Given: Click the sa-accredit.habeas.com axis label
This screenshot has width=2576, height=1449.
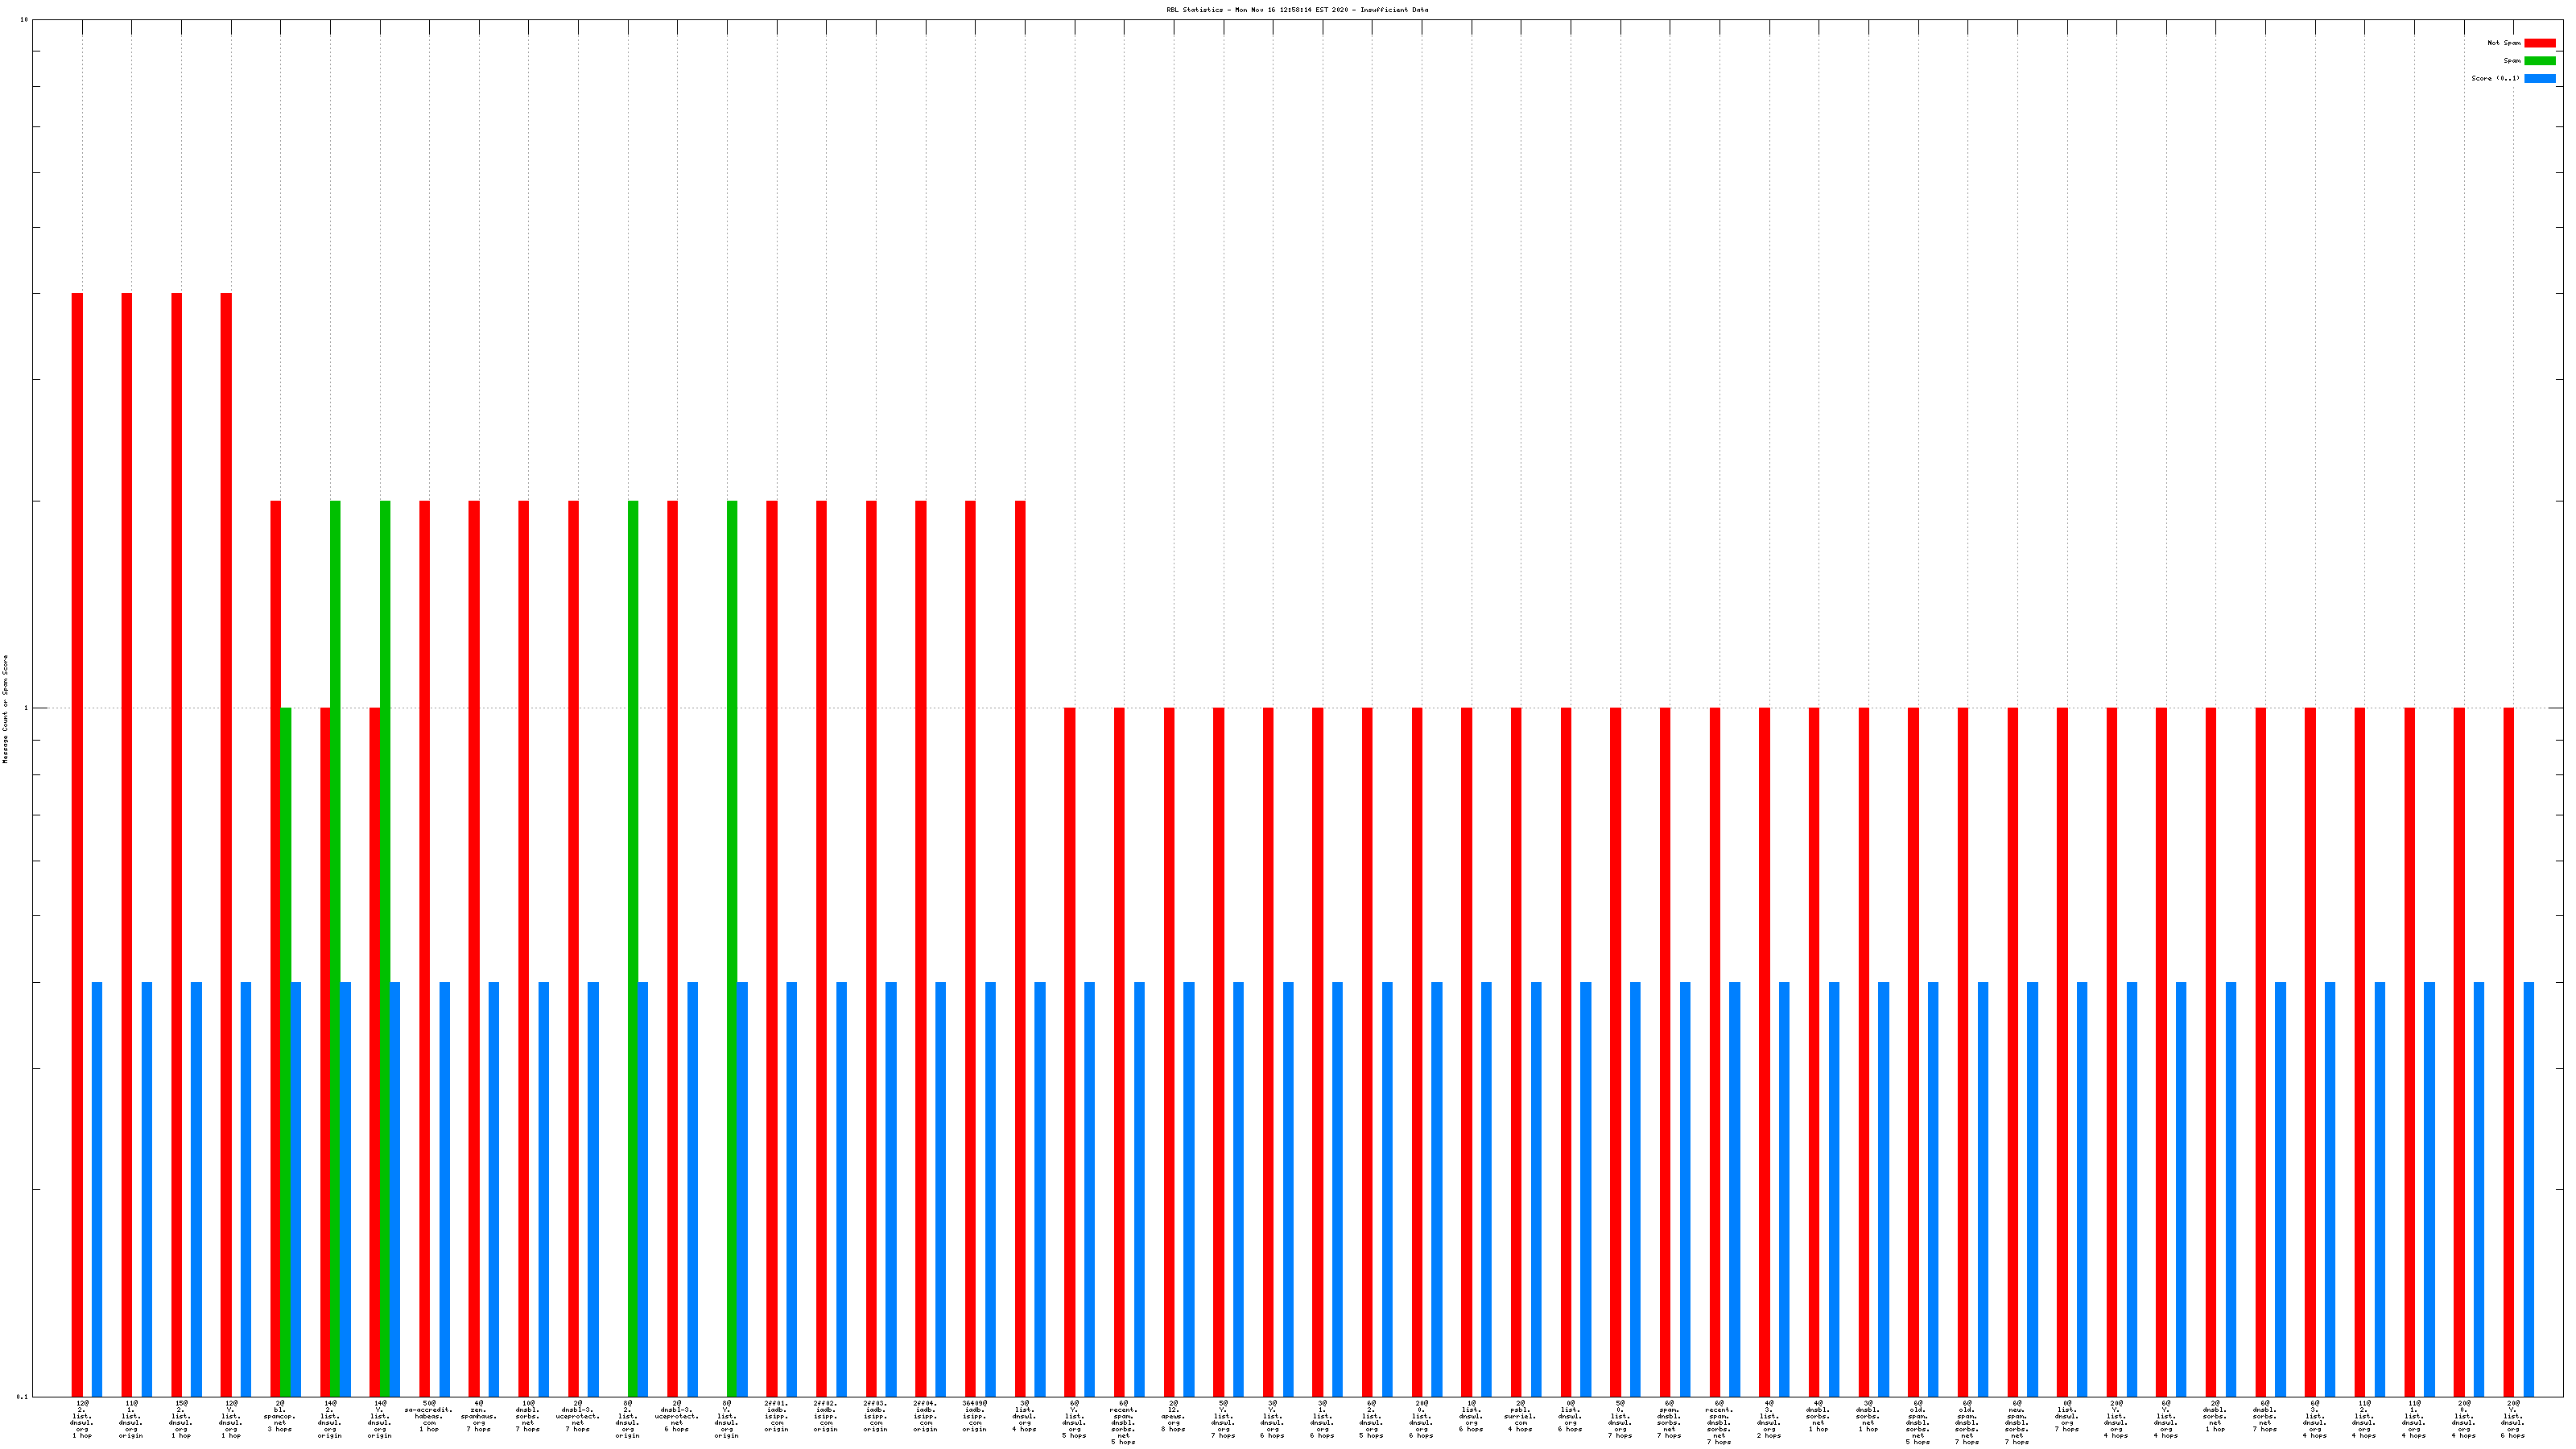Looking at the screenshot, I should pos(428,1416).
